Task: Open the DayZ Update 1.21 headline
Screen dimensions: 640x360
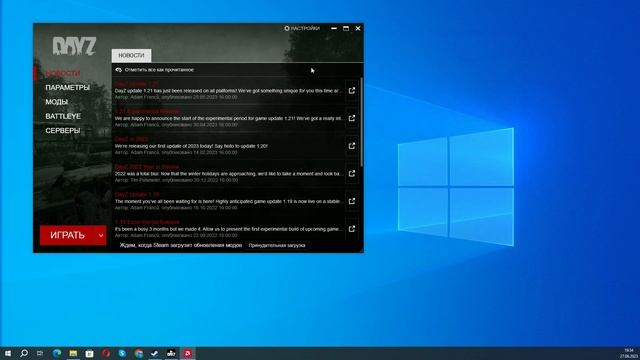Action: pyautogui.click(x=137, y=84)
